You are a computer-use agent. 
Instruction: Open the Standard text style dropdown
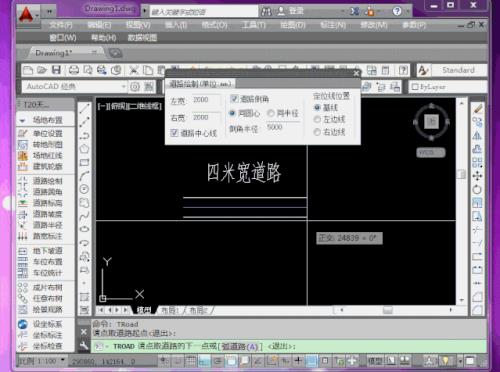(x=459, y=70)
